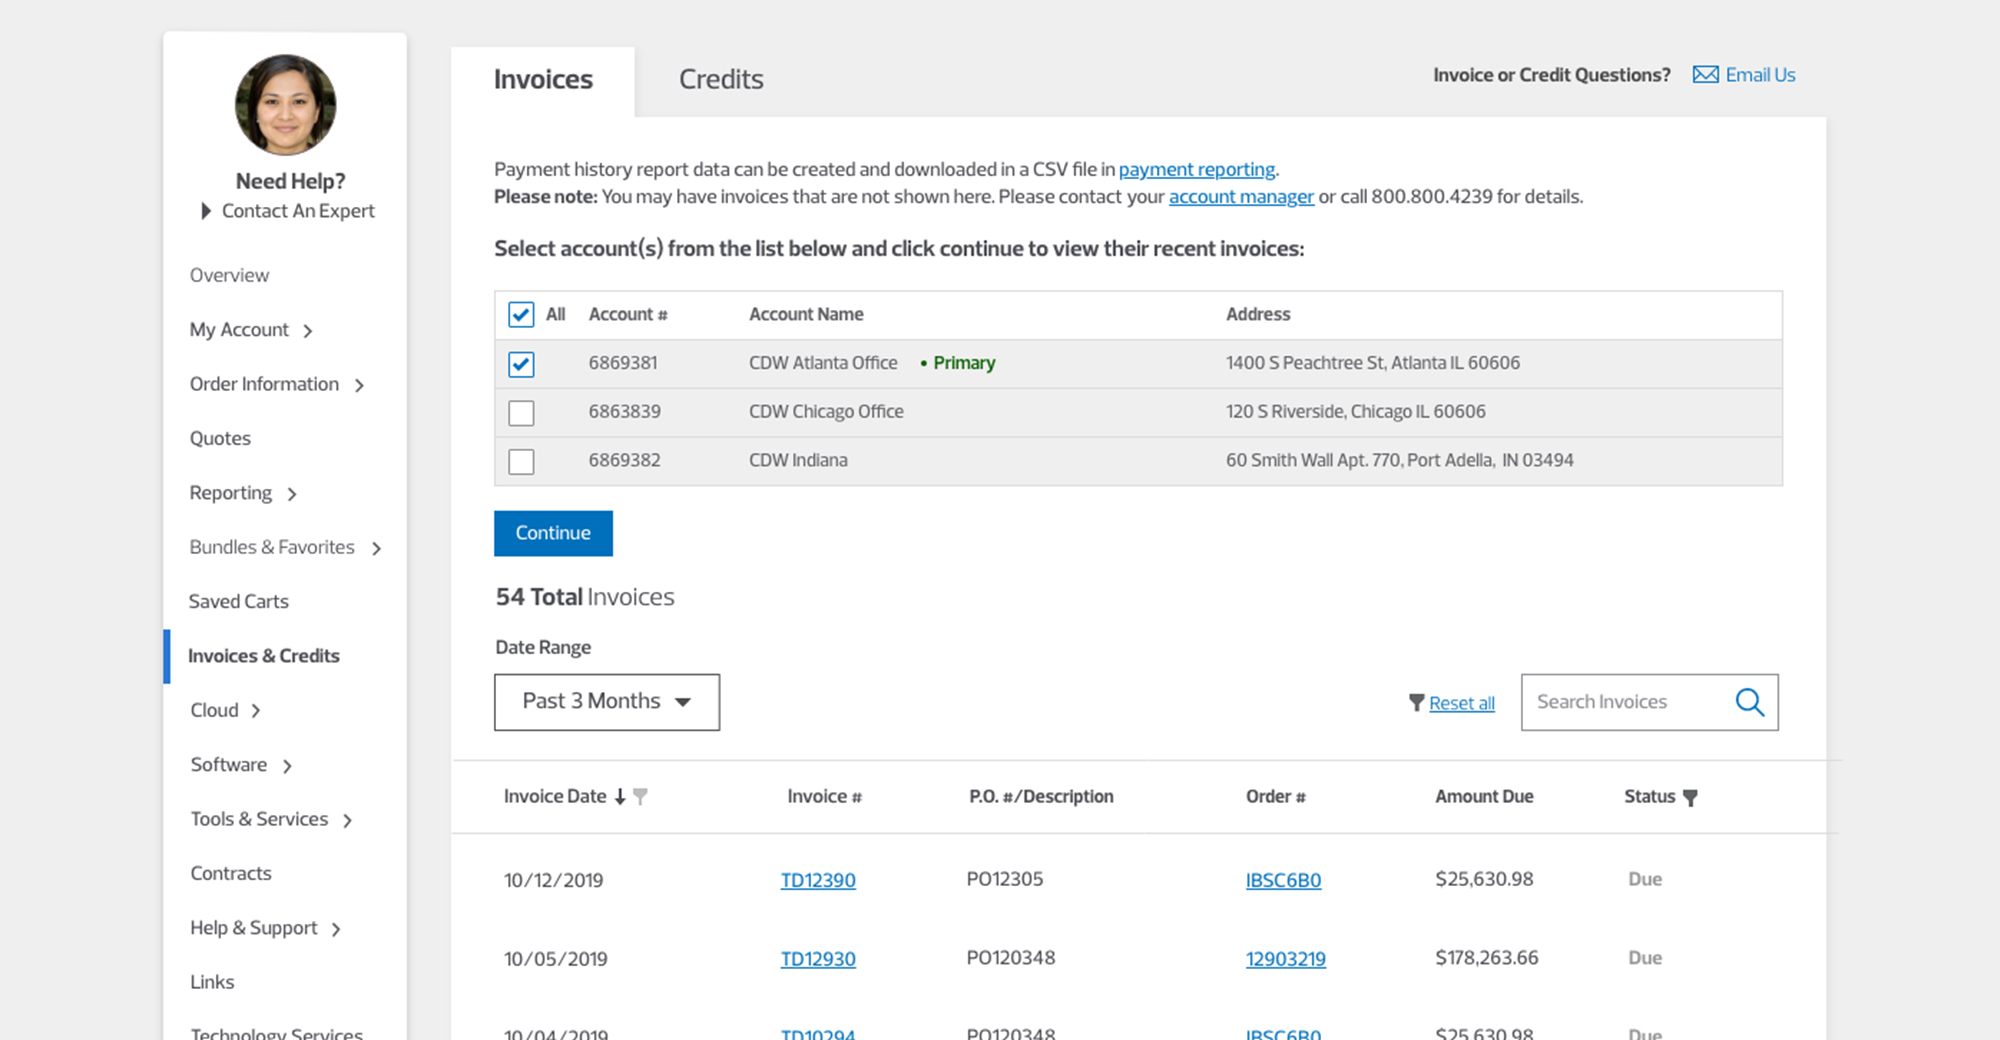Uncheck the CDW Atlanta Office account checkbox
Image resolution: width=2000 pixels, height=1040 pixels.
tap(521, 364)
